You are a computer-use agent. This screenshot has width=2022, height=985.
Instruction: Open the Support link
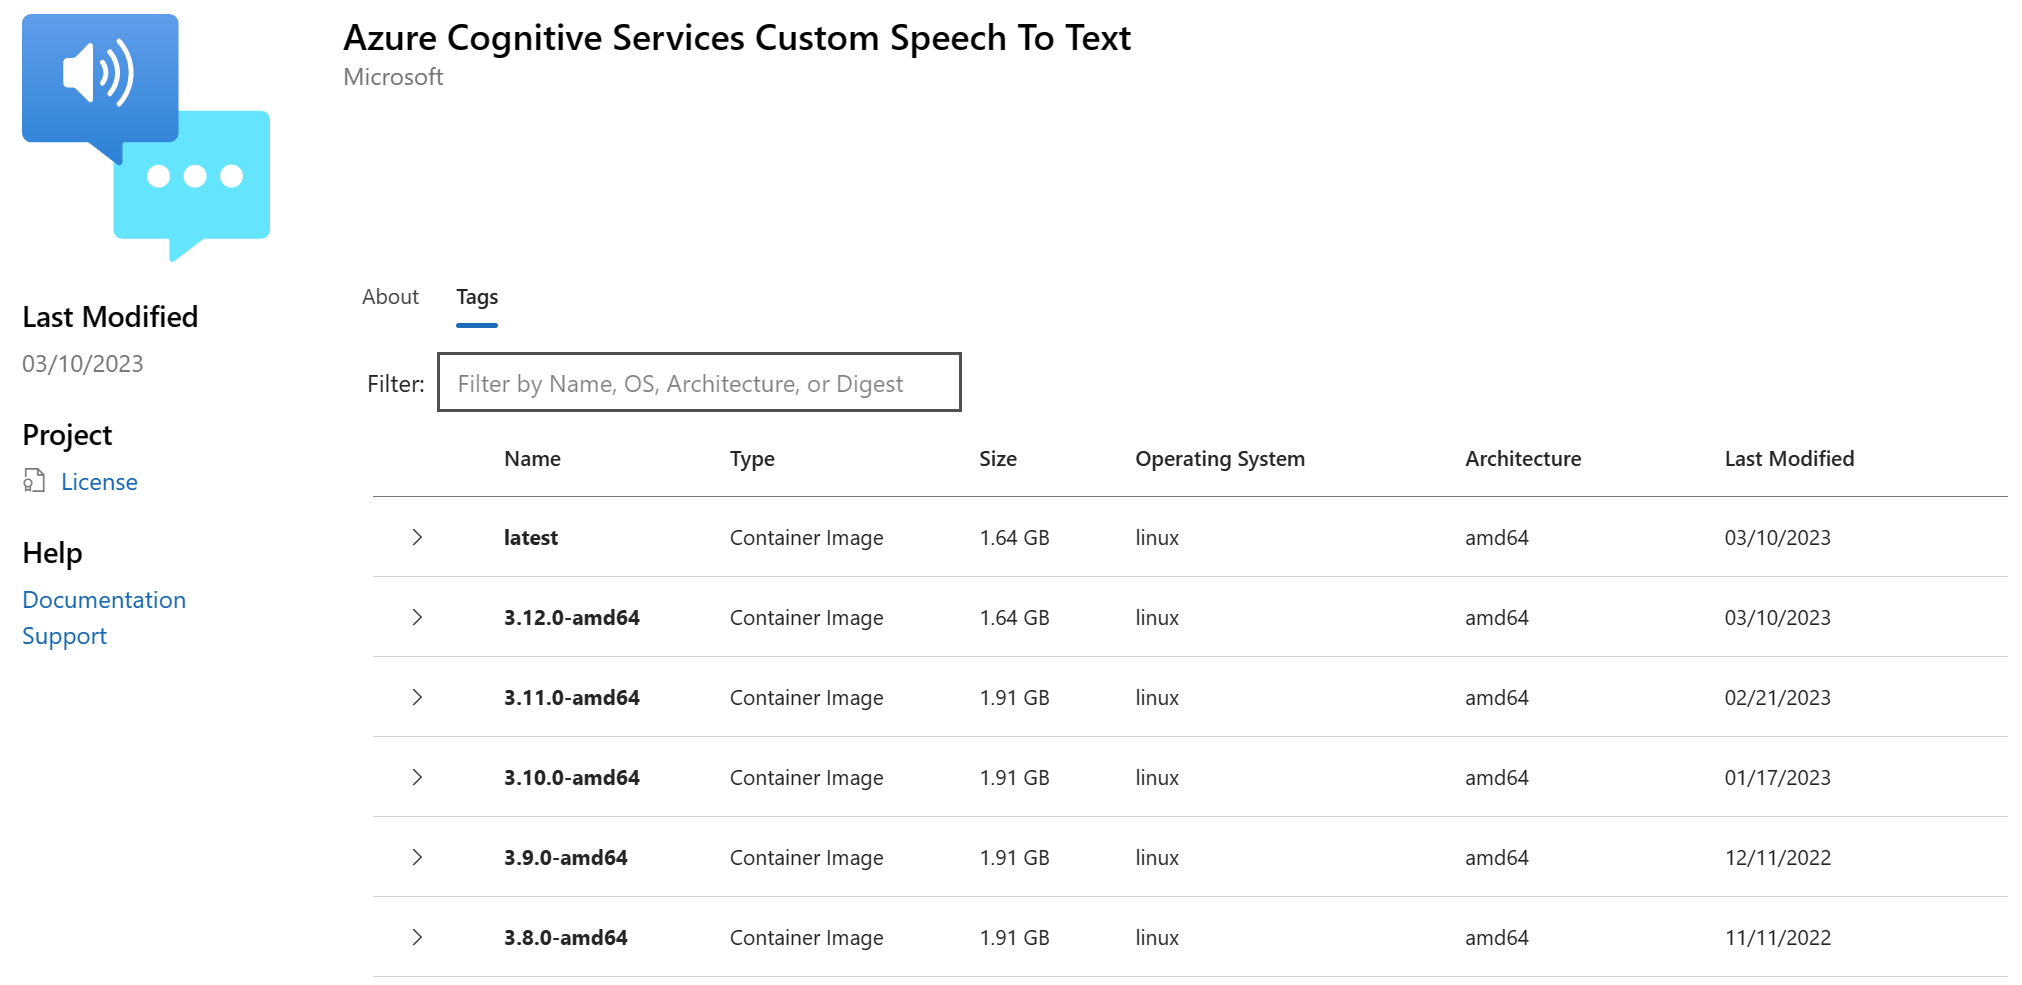click(64, 635)
